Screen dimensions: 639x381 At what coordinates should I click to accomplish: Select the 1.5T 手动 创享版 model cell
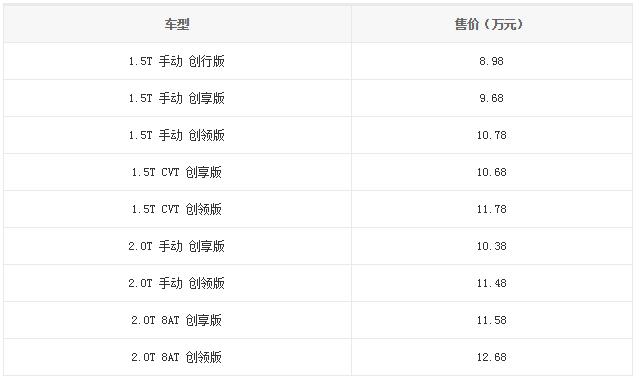(x=177, y=98)
